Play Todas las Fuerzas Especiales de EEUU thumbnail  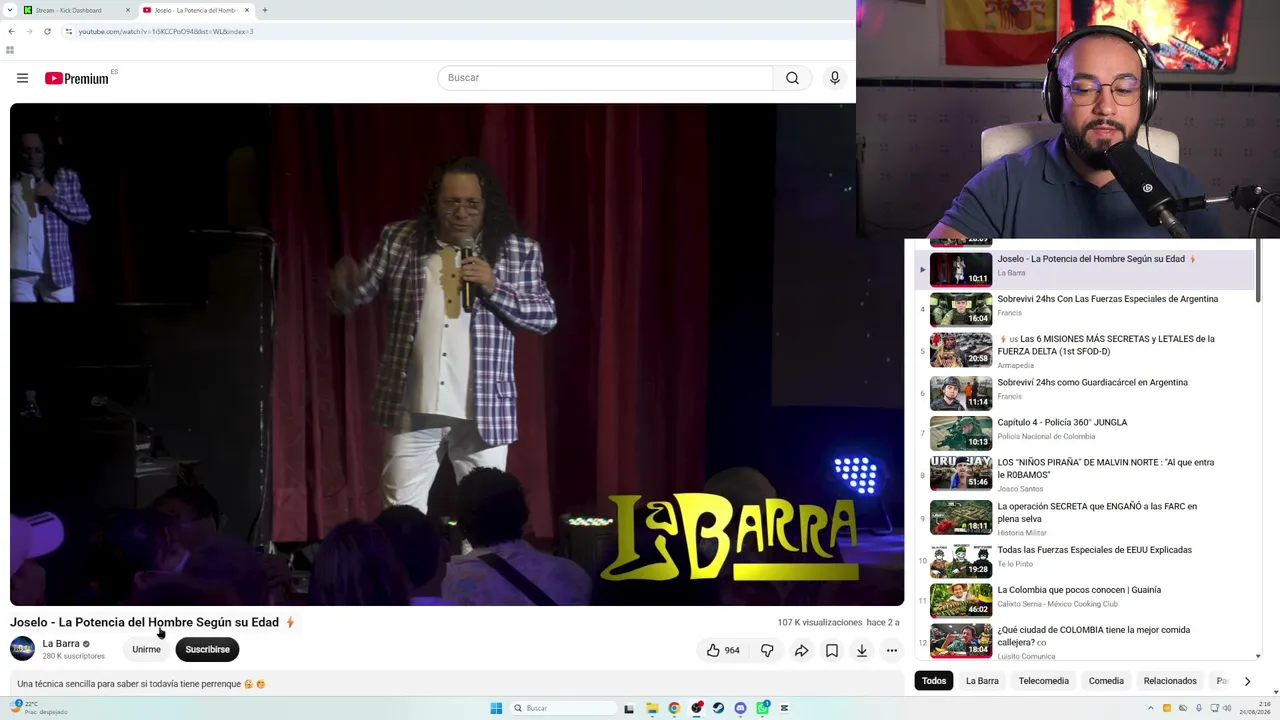[x=961, y=561]
